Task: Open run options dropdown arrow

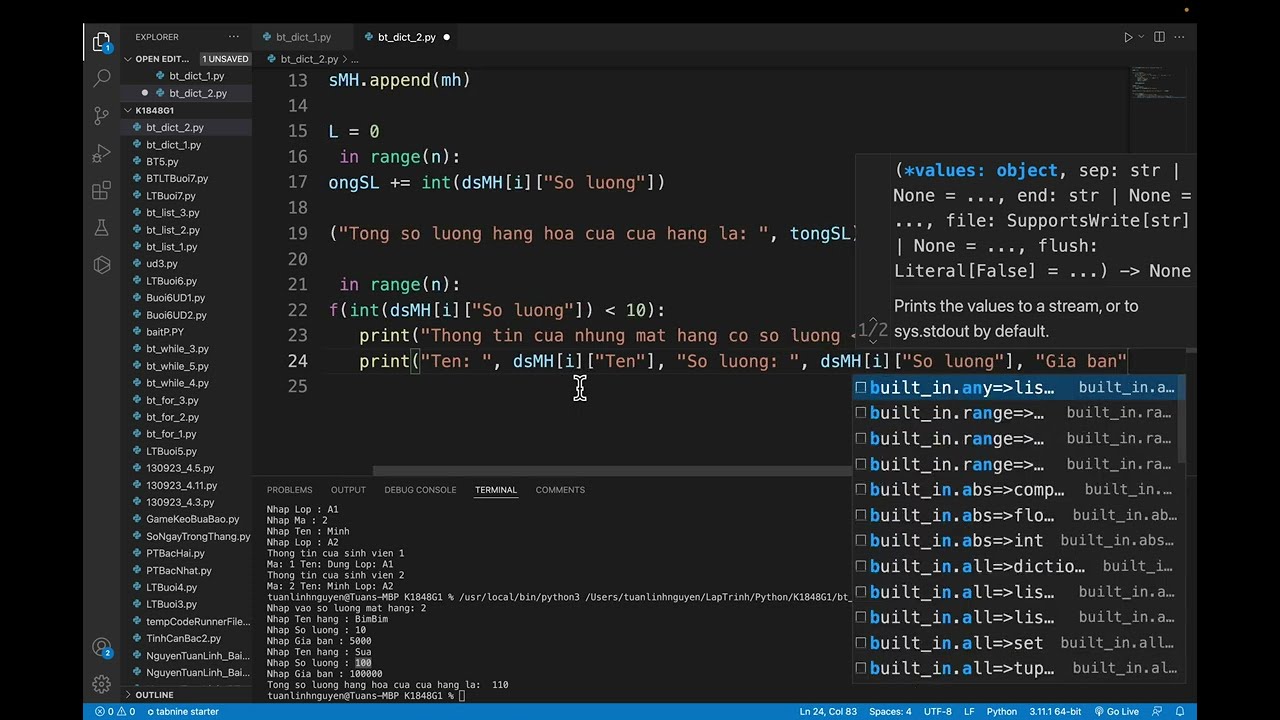Action: pos(1141,37)
